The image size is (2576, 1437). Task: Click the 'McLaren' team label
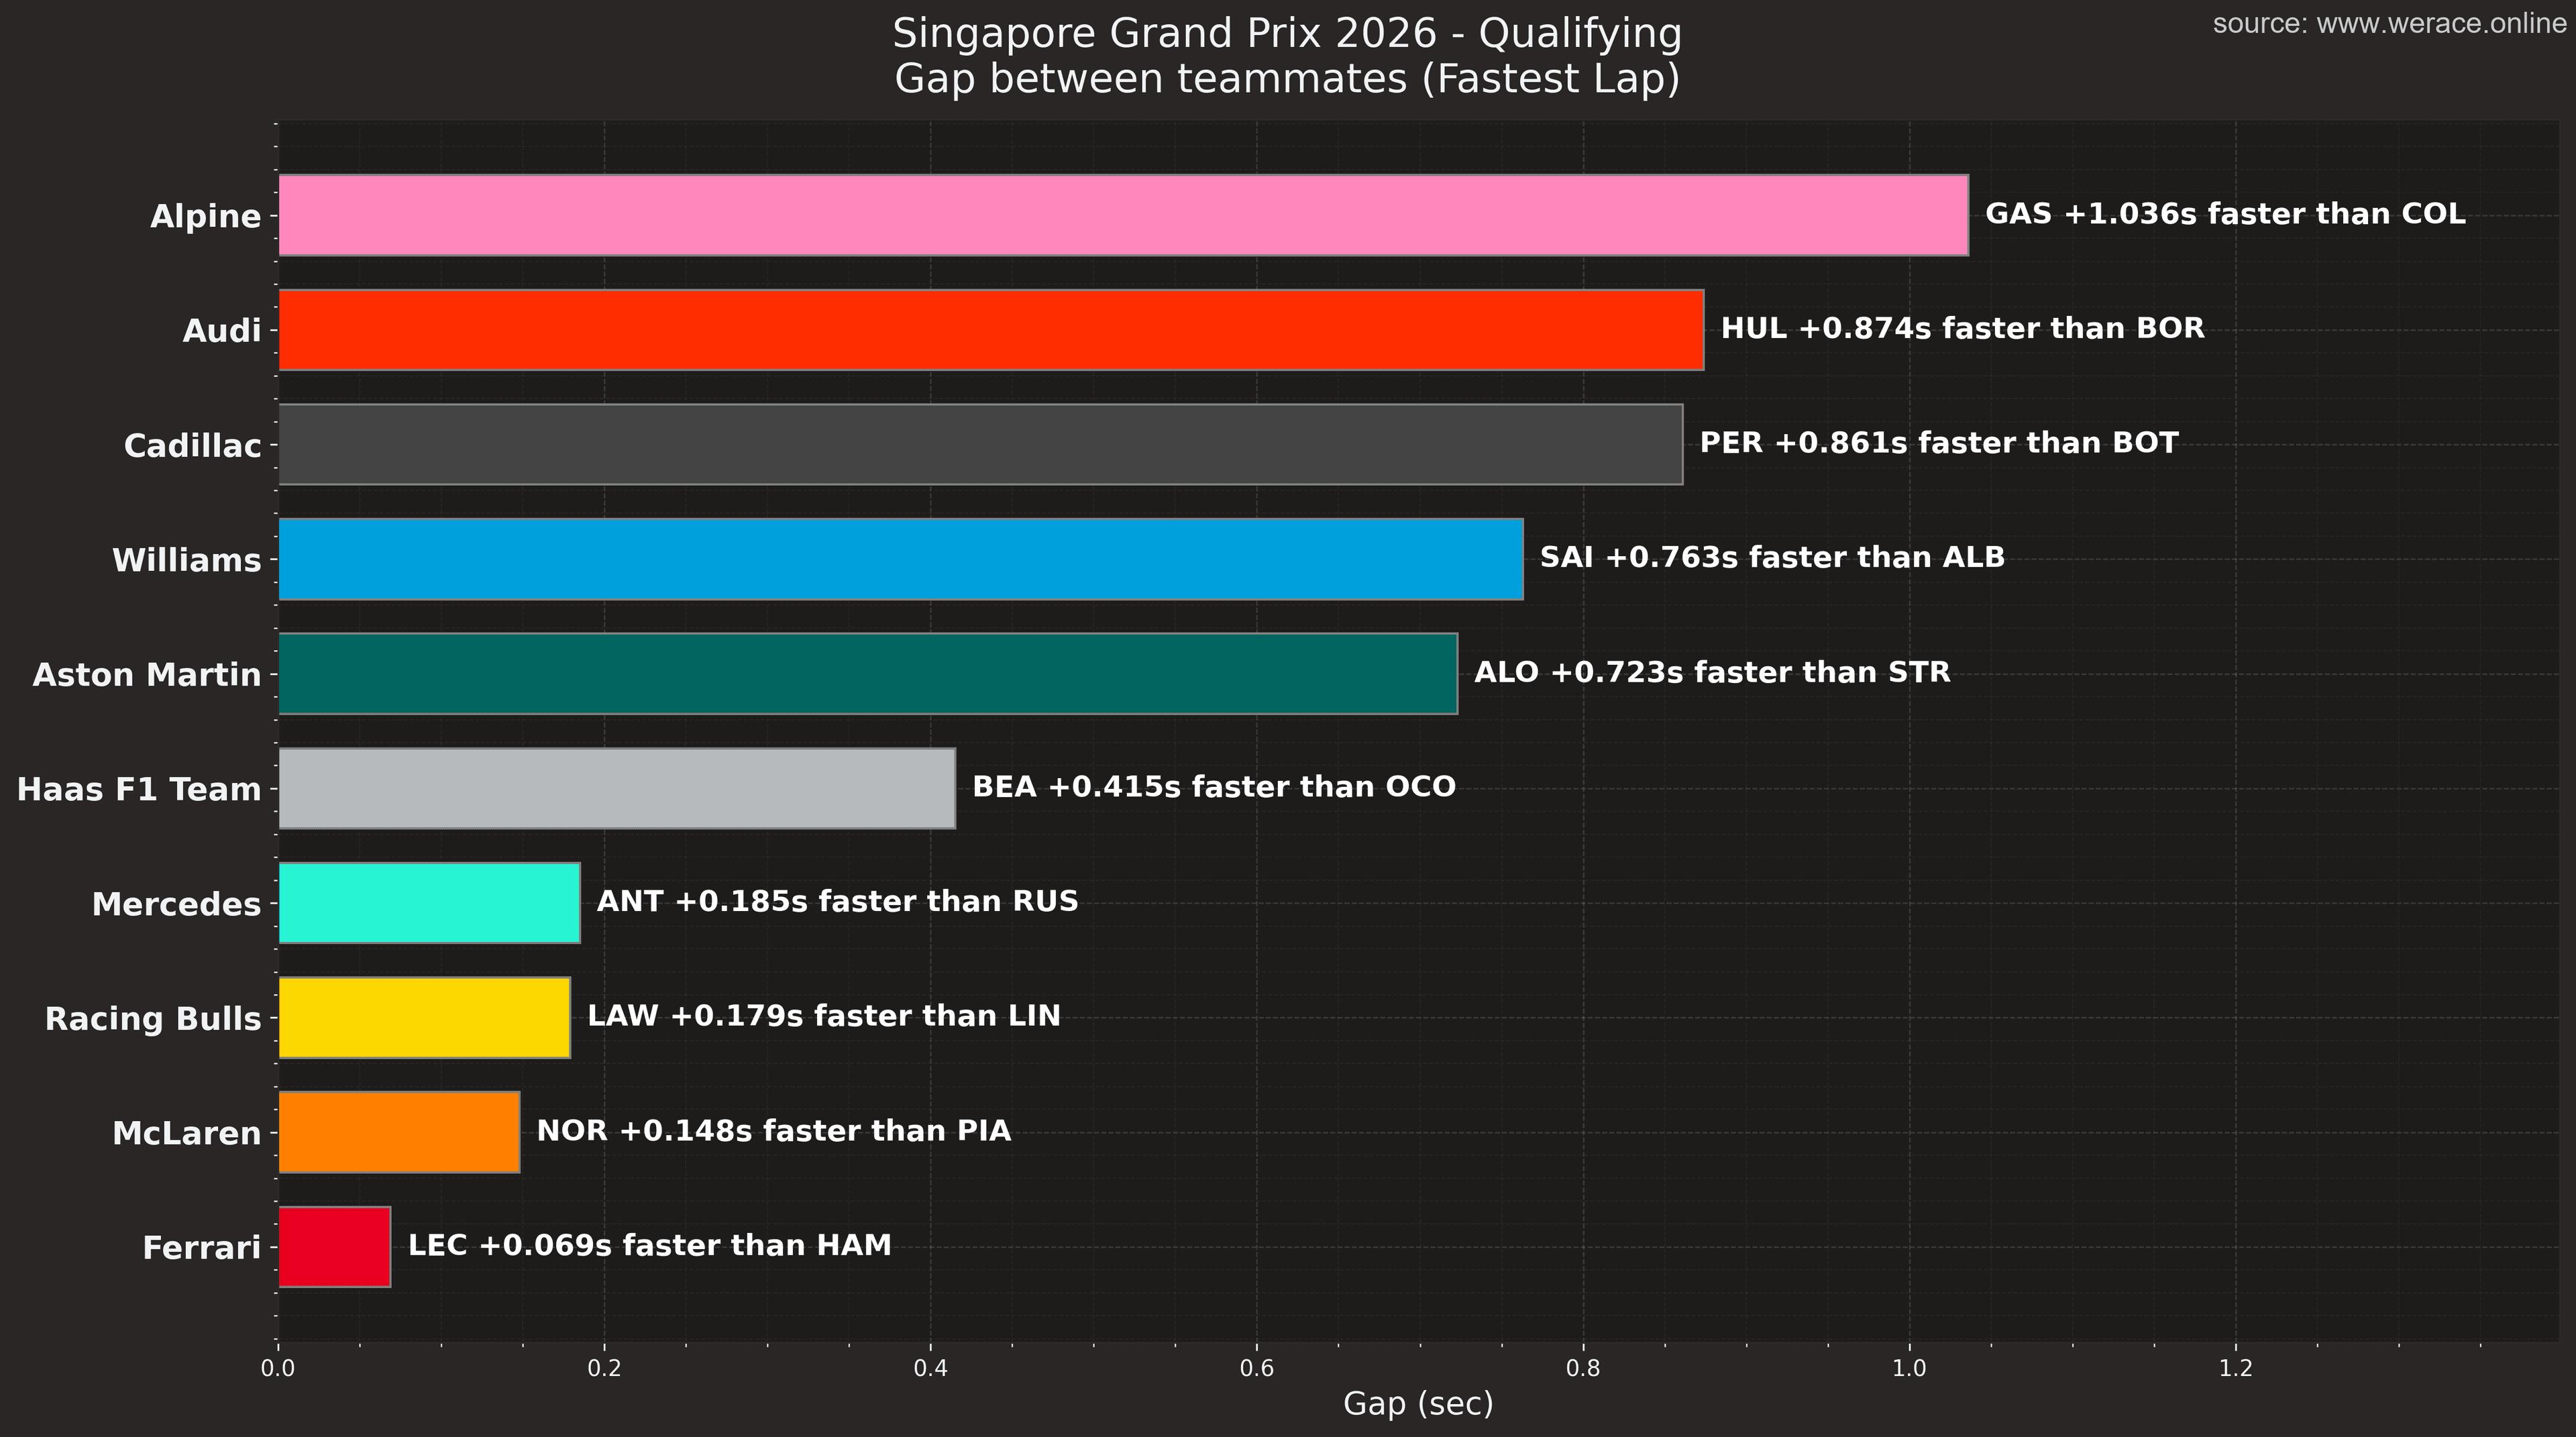pyautogui.click(x=187, y=1133)
